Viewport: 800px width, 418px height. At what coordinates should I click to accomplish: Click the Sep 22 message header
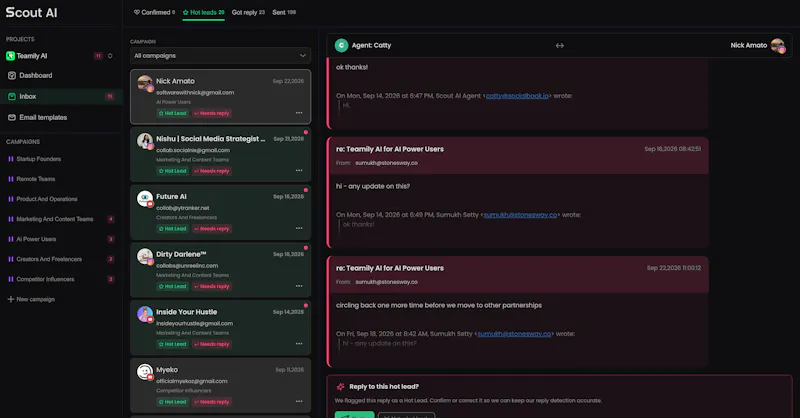pyautogui.click(x=518, y=275)
